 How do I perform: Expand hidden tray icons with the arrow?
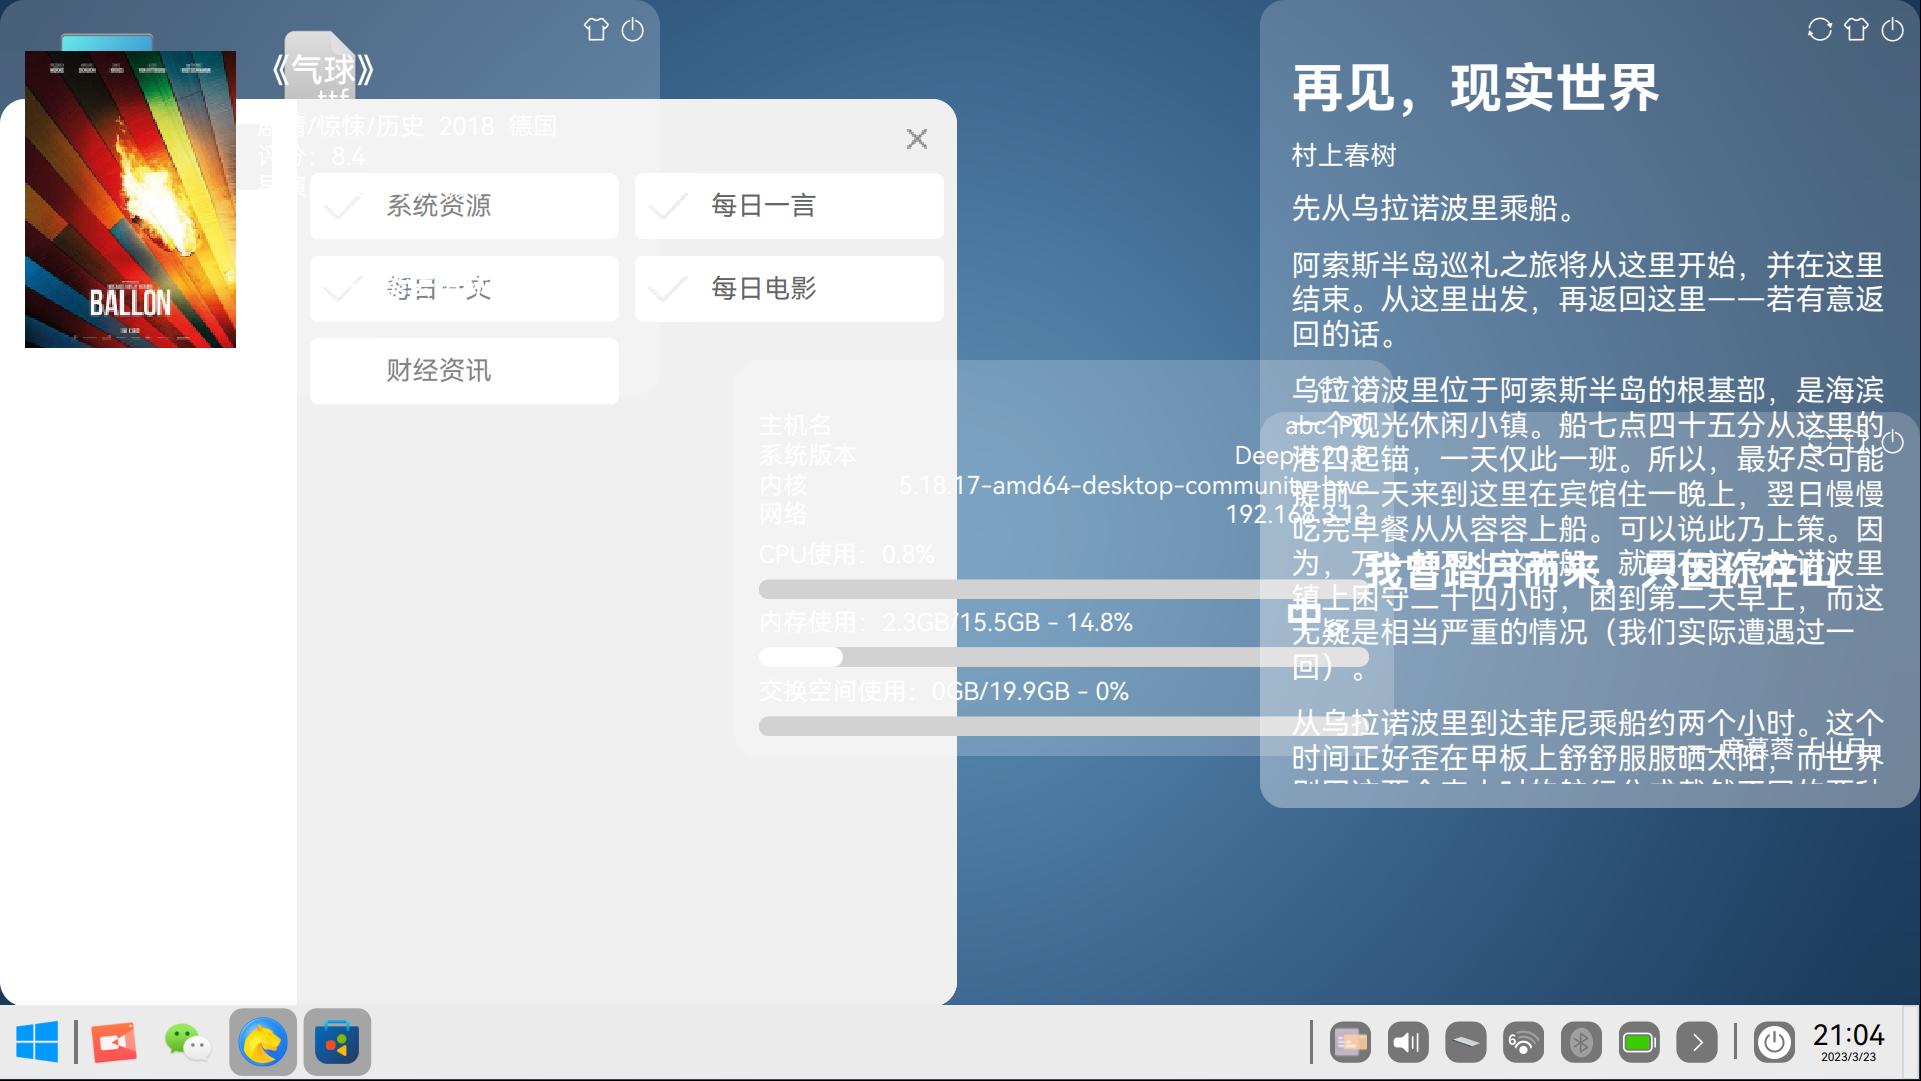1699,1042
